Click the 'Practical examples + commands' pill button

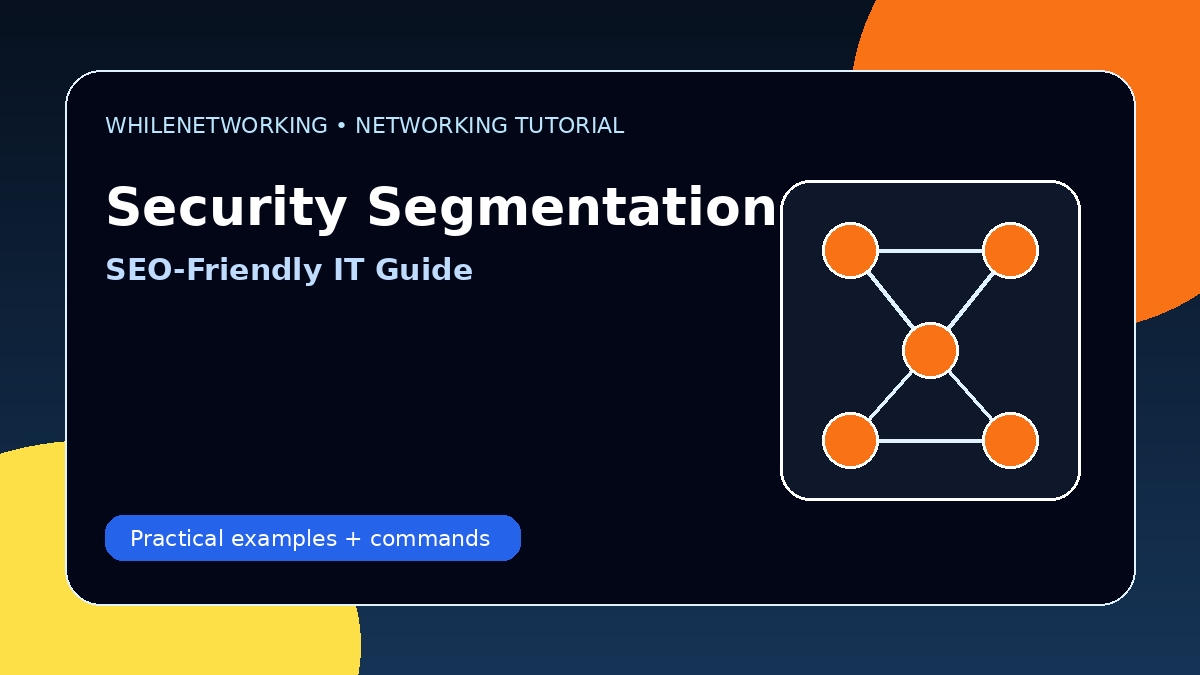[x=313, y=538]
